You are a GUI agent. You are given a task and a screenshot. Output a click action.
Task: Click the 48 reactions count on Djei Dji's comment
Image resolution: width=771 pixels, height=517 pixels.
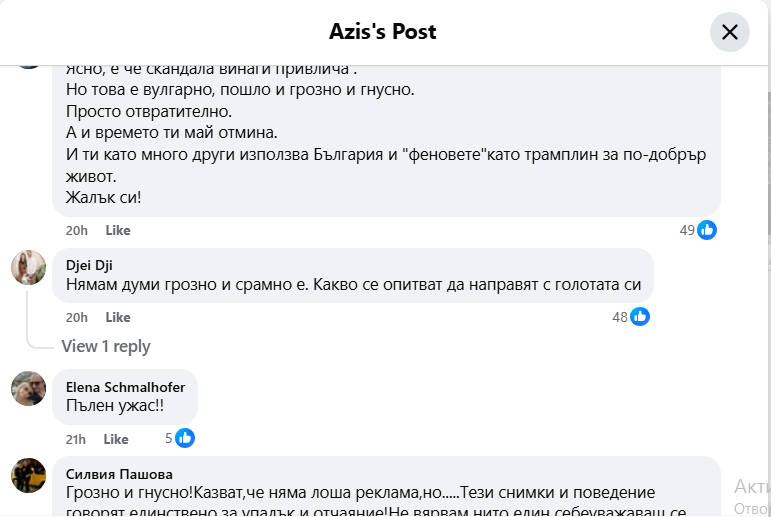[620, 317]
